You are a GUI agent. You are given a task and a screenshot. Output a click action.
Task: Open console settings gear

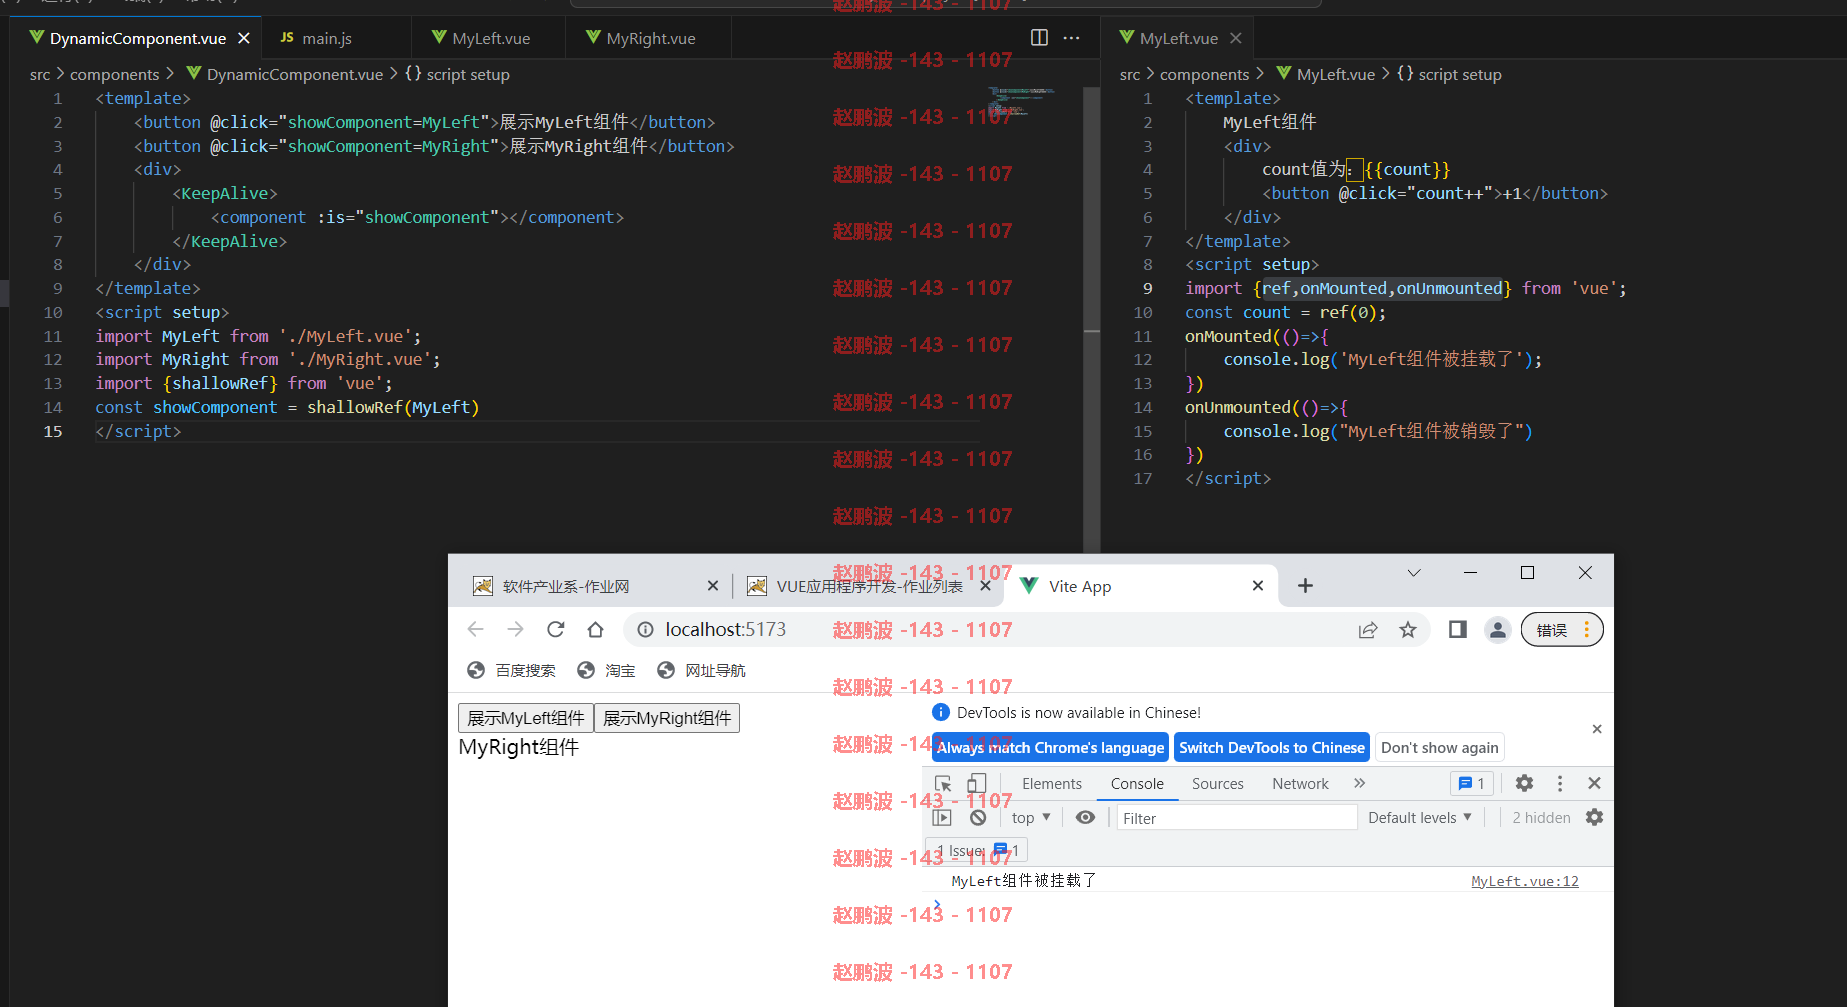[1594, 817]
